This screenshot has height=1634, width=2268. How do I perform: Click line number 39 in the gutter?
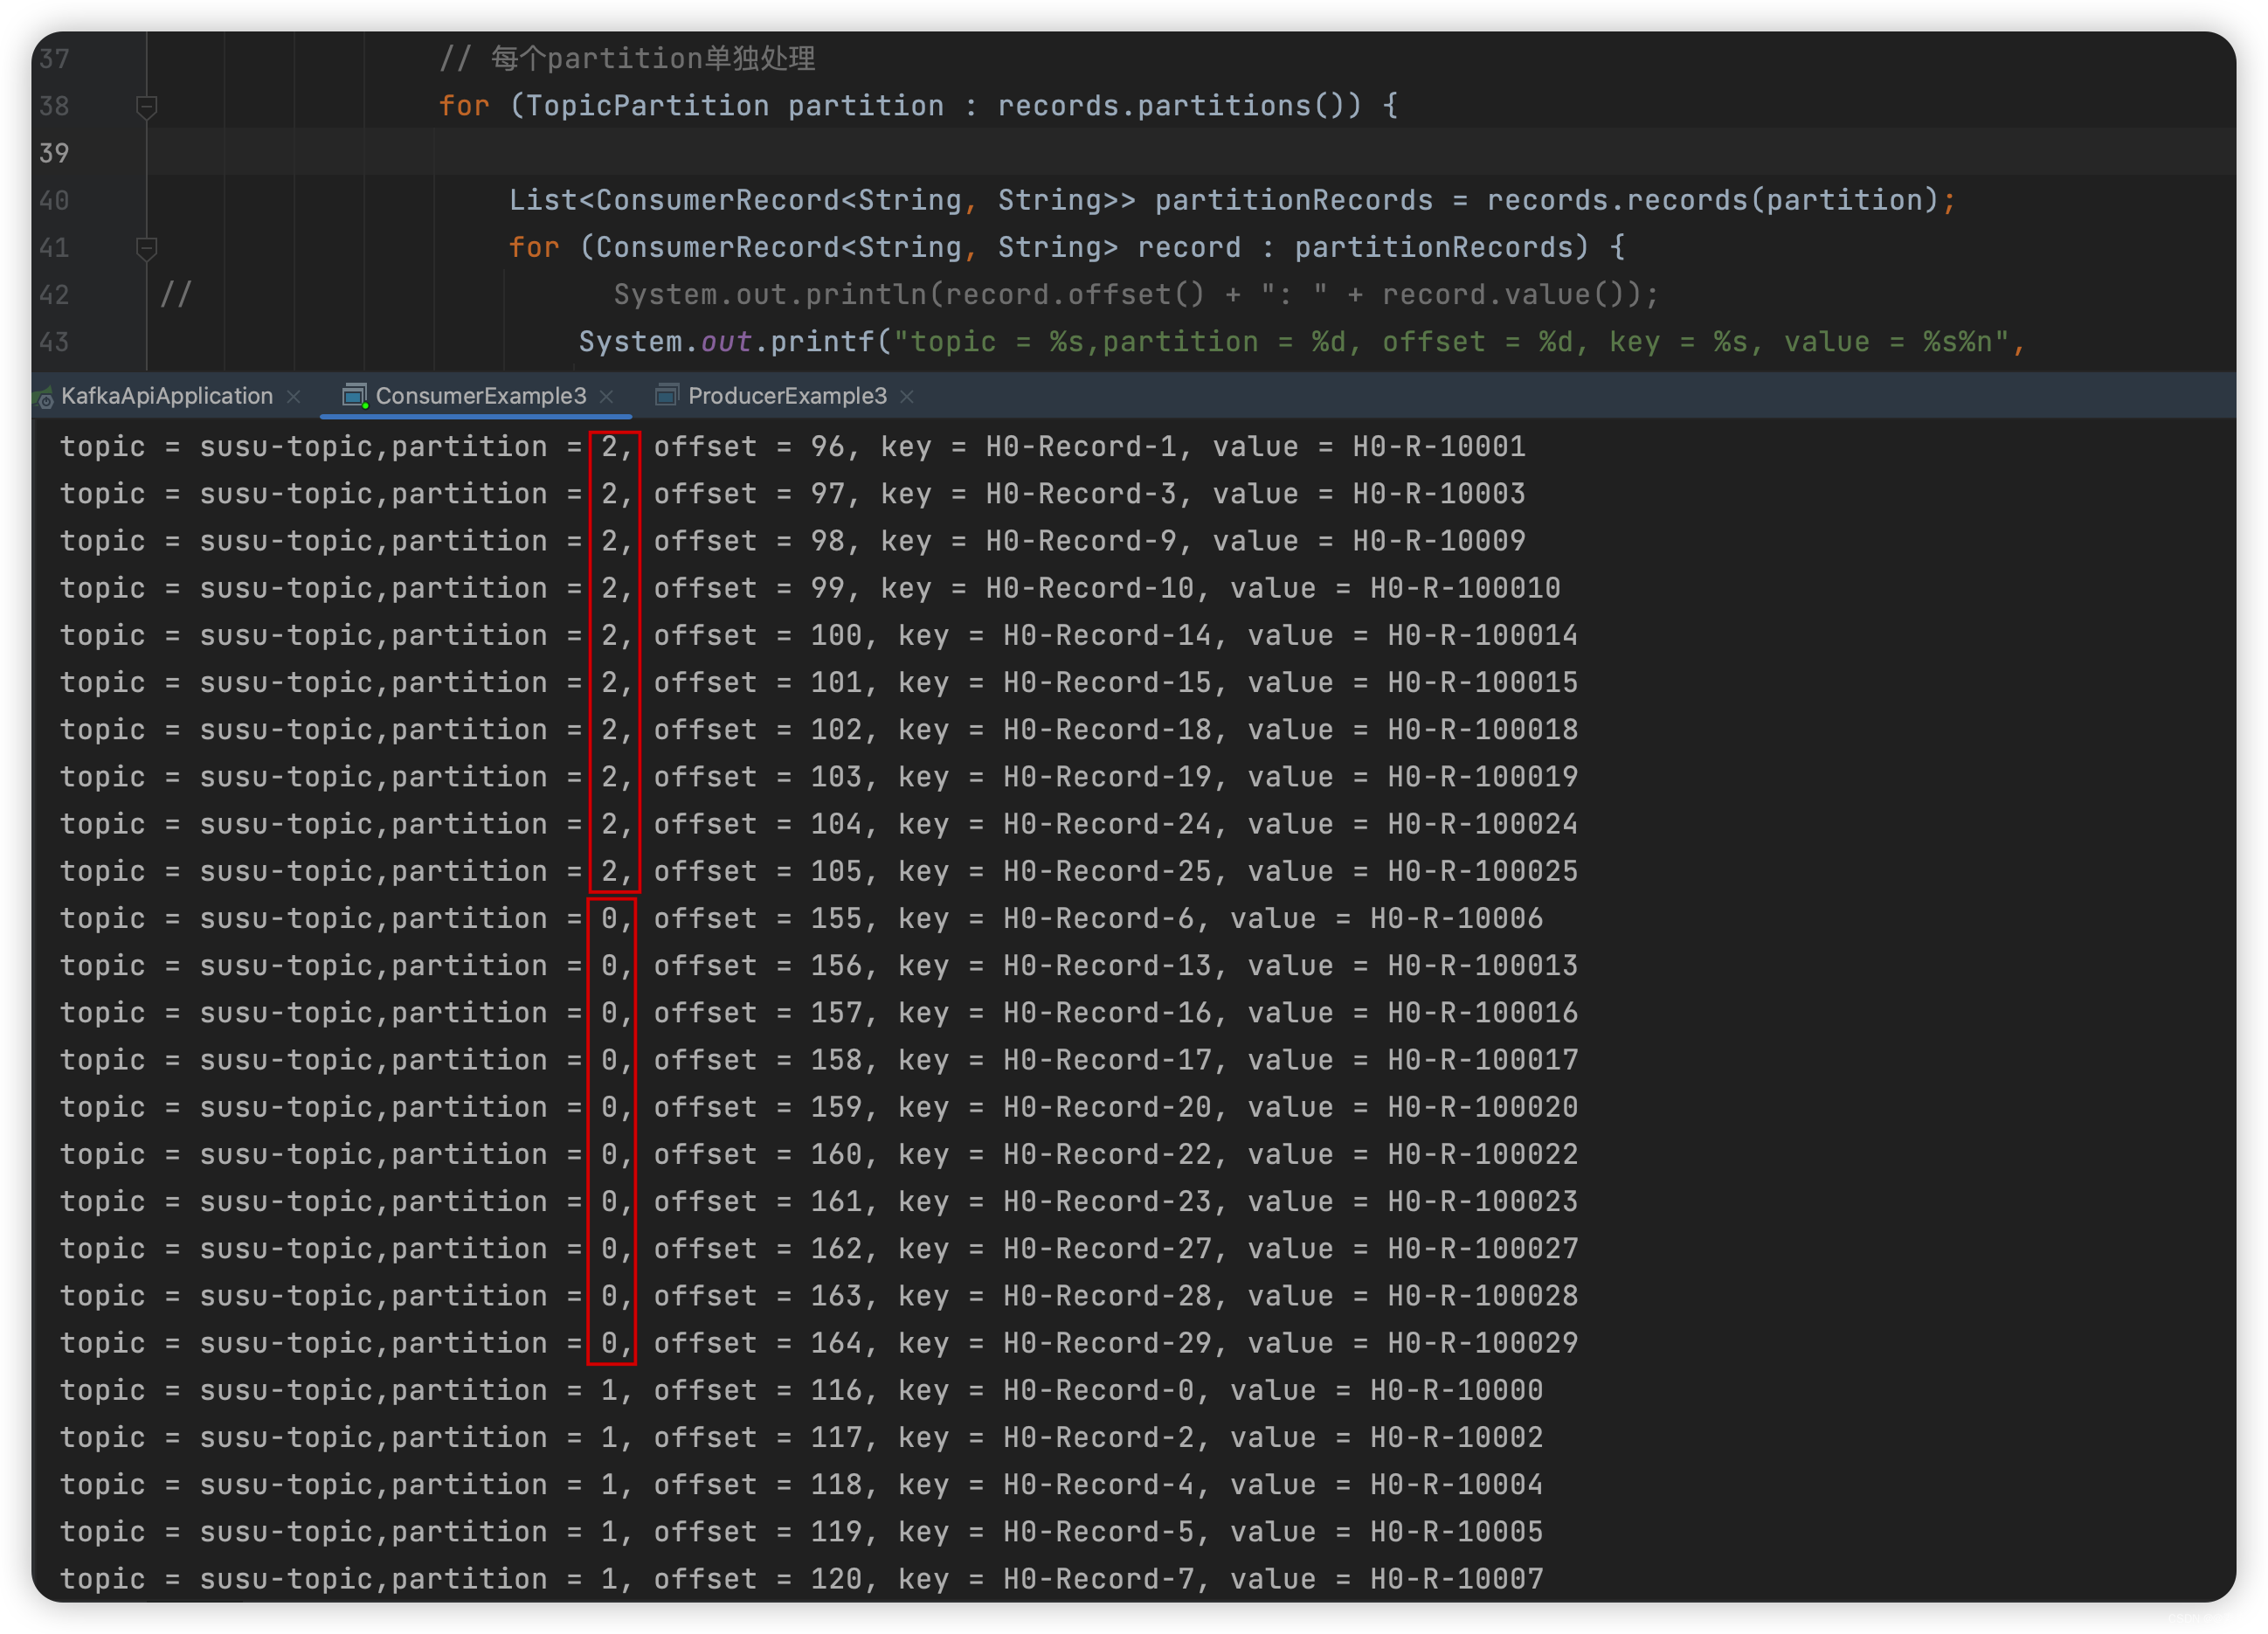pyautogui.click(x=54, y=153)
